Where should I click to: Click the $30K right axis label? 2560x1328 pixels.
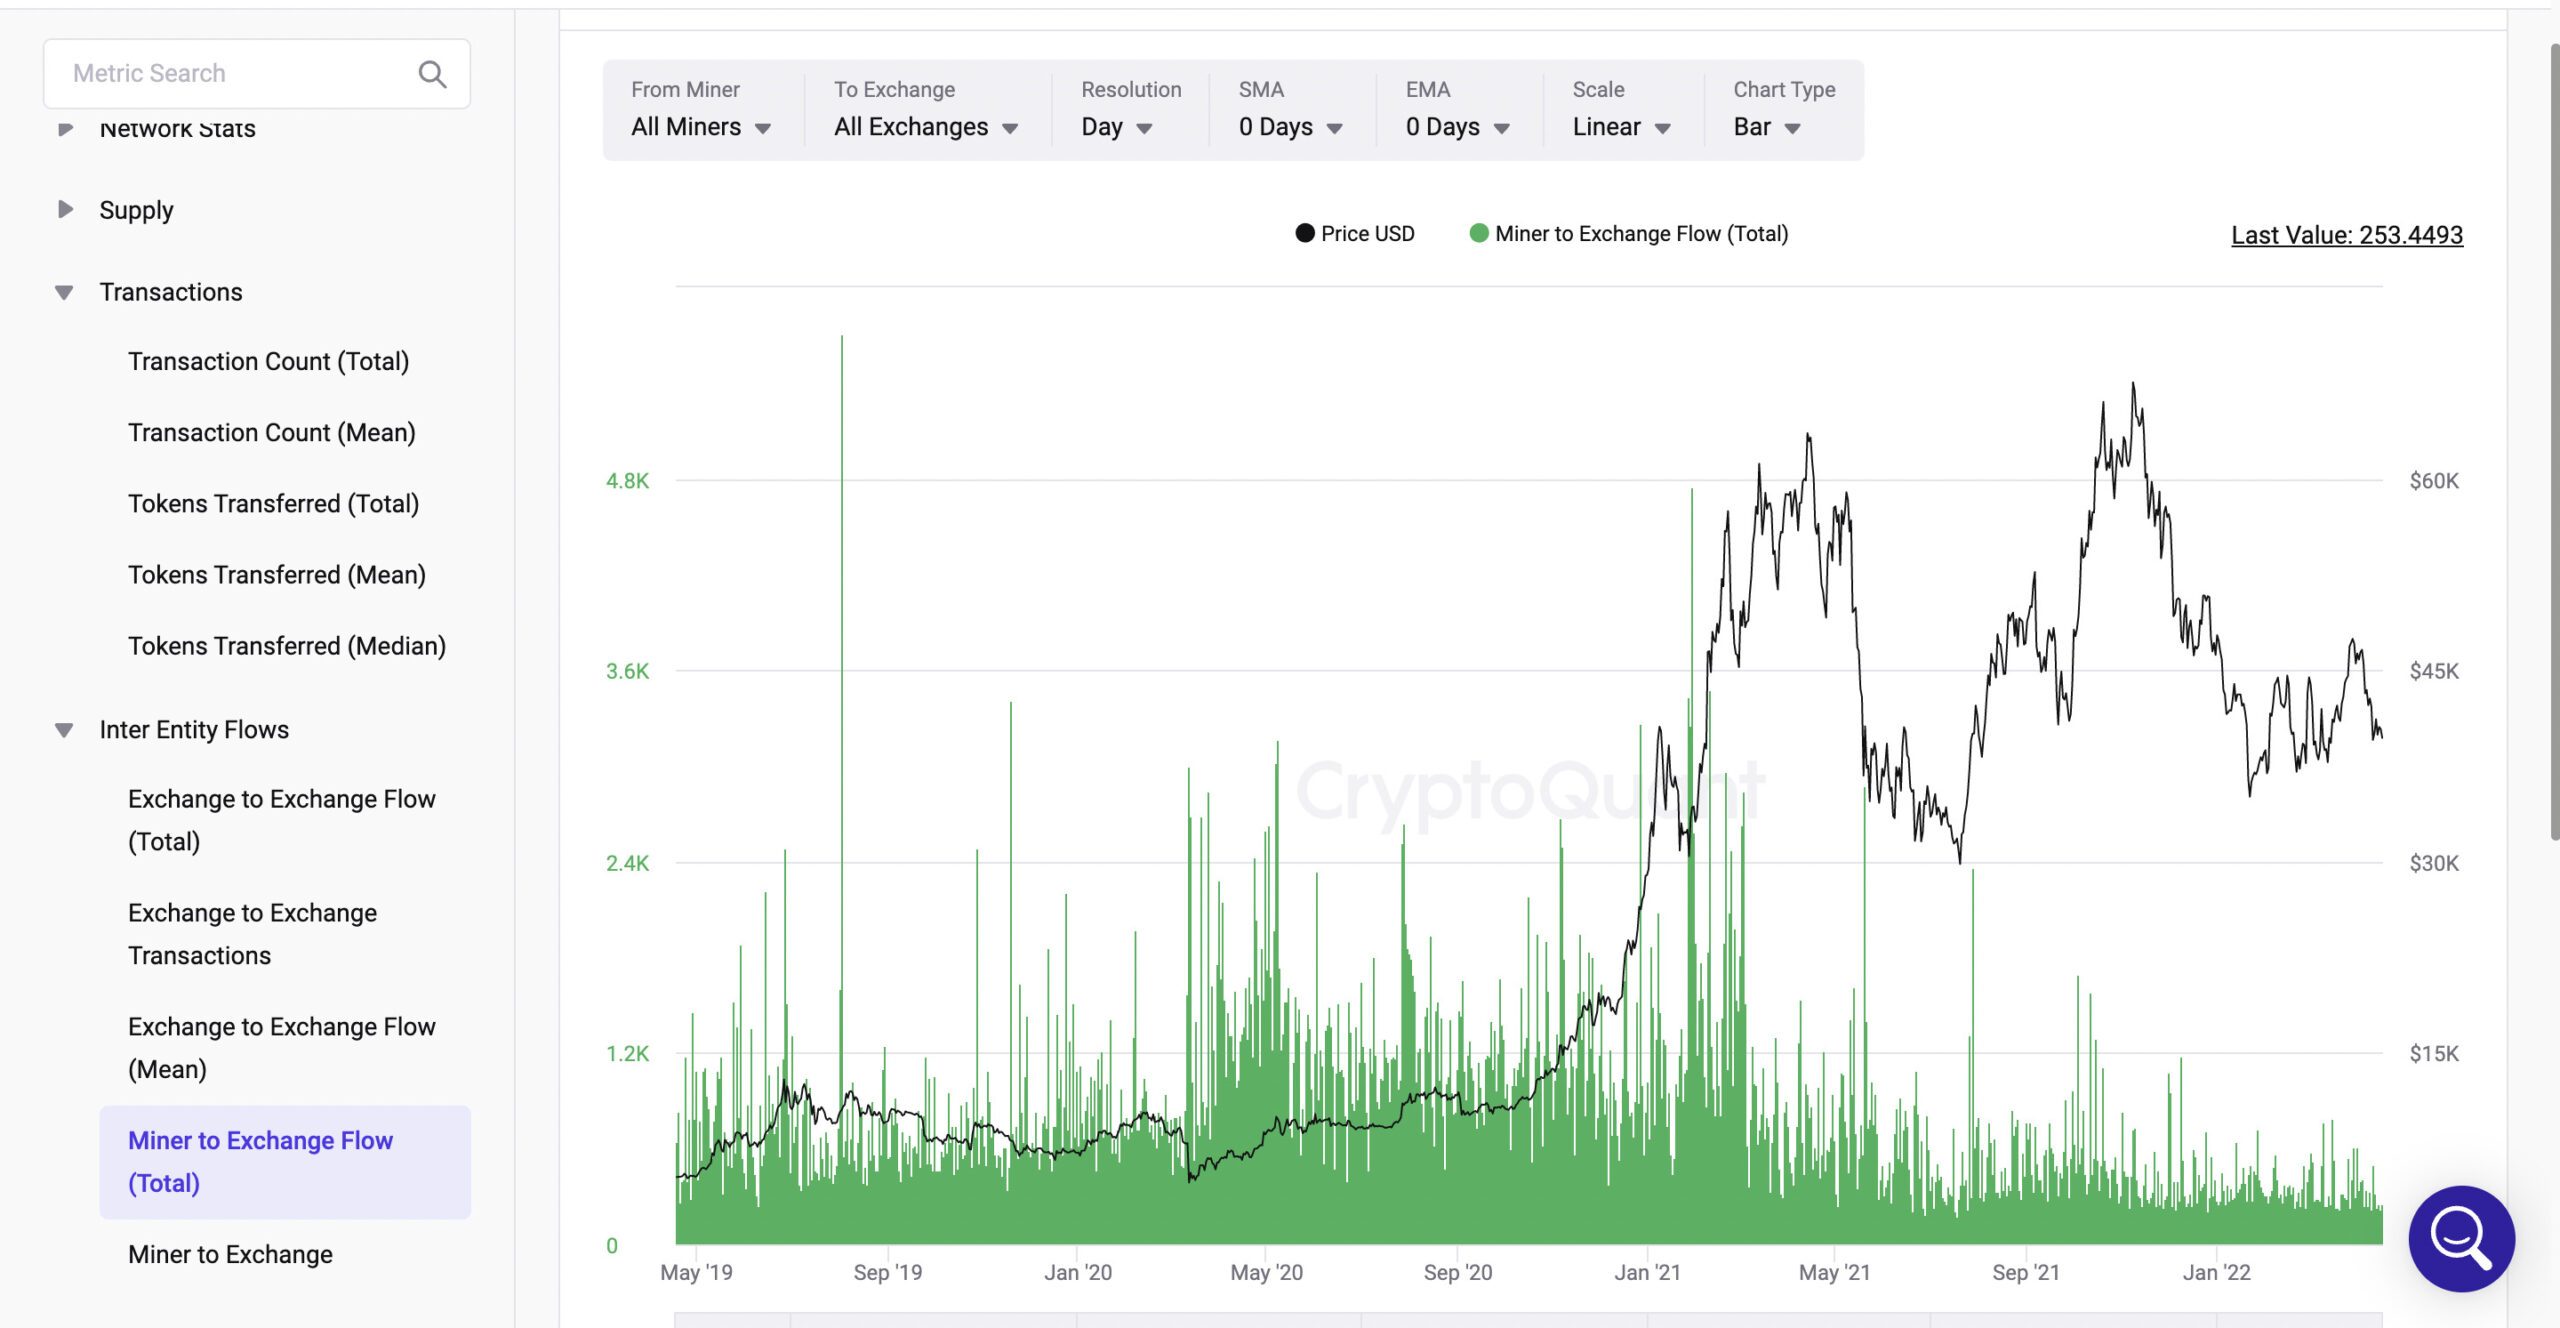tap(2434, 863)
